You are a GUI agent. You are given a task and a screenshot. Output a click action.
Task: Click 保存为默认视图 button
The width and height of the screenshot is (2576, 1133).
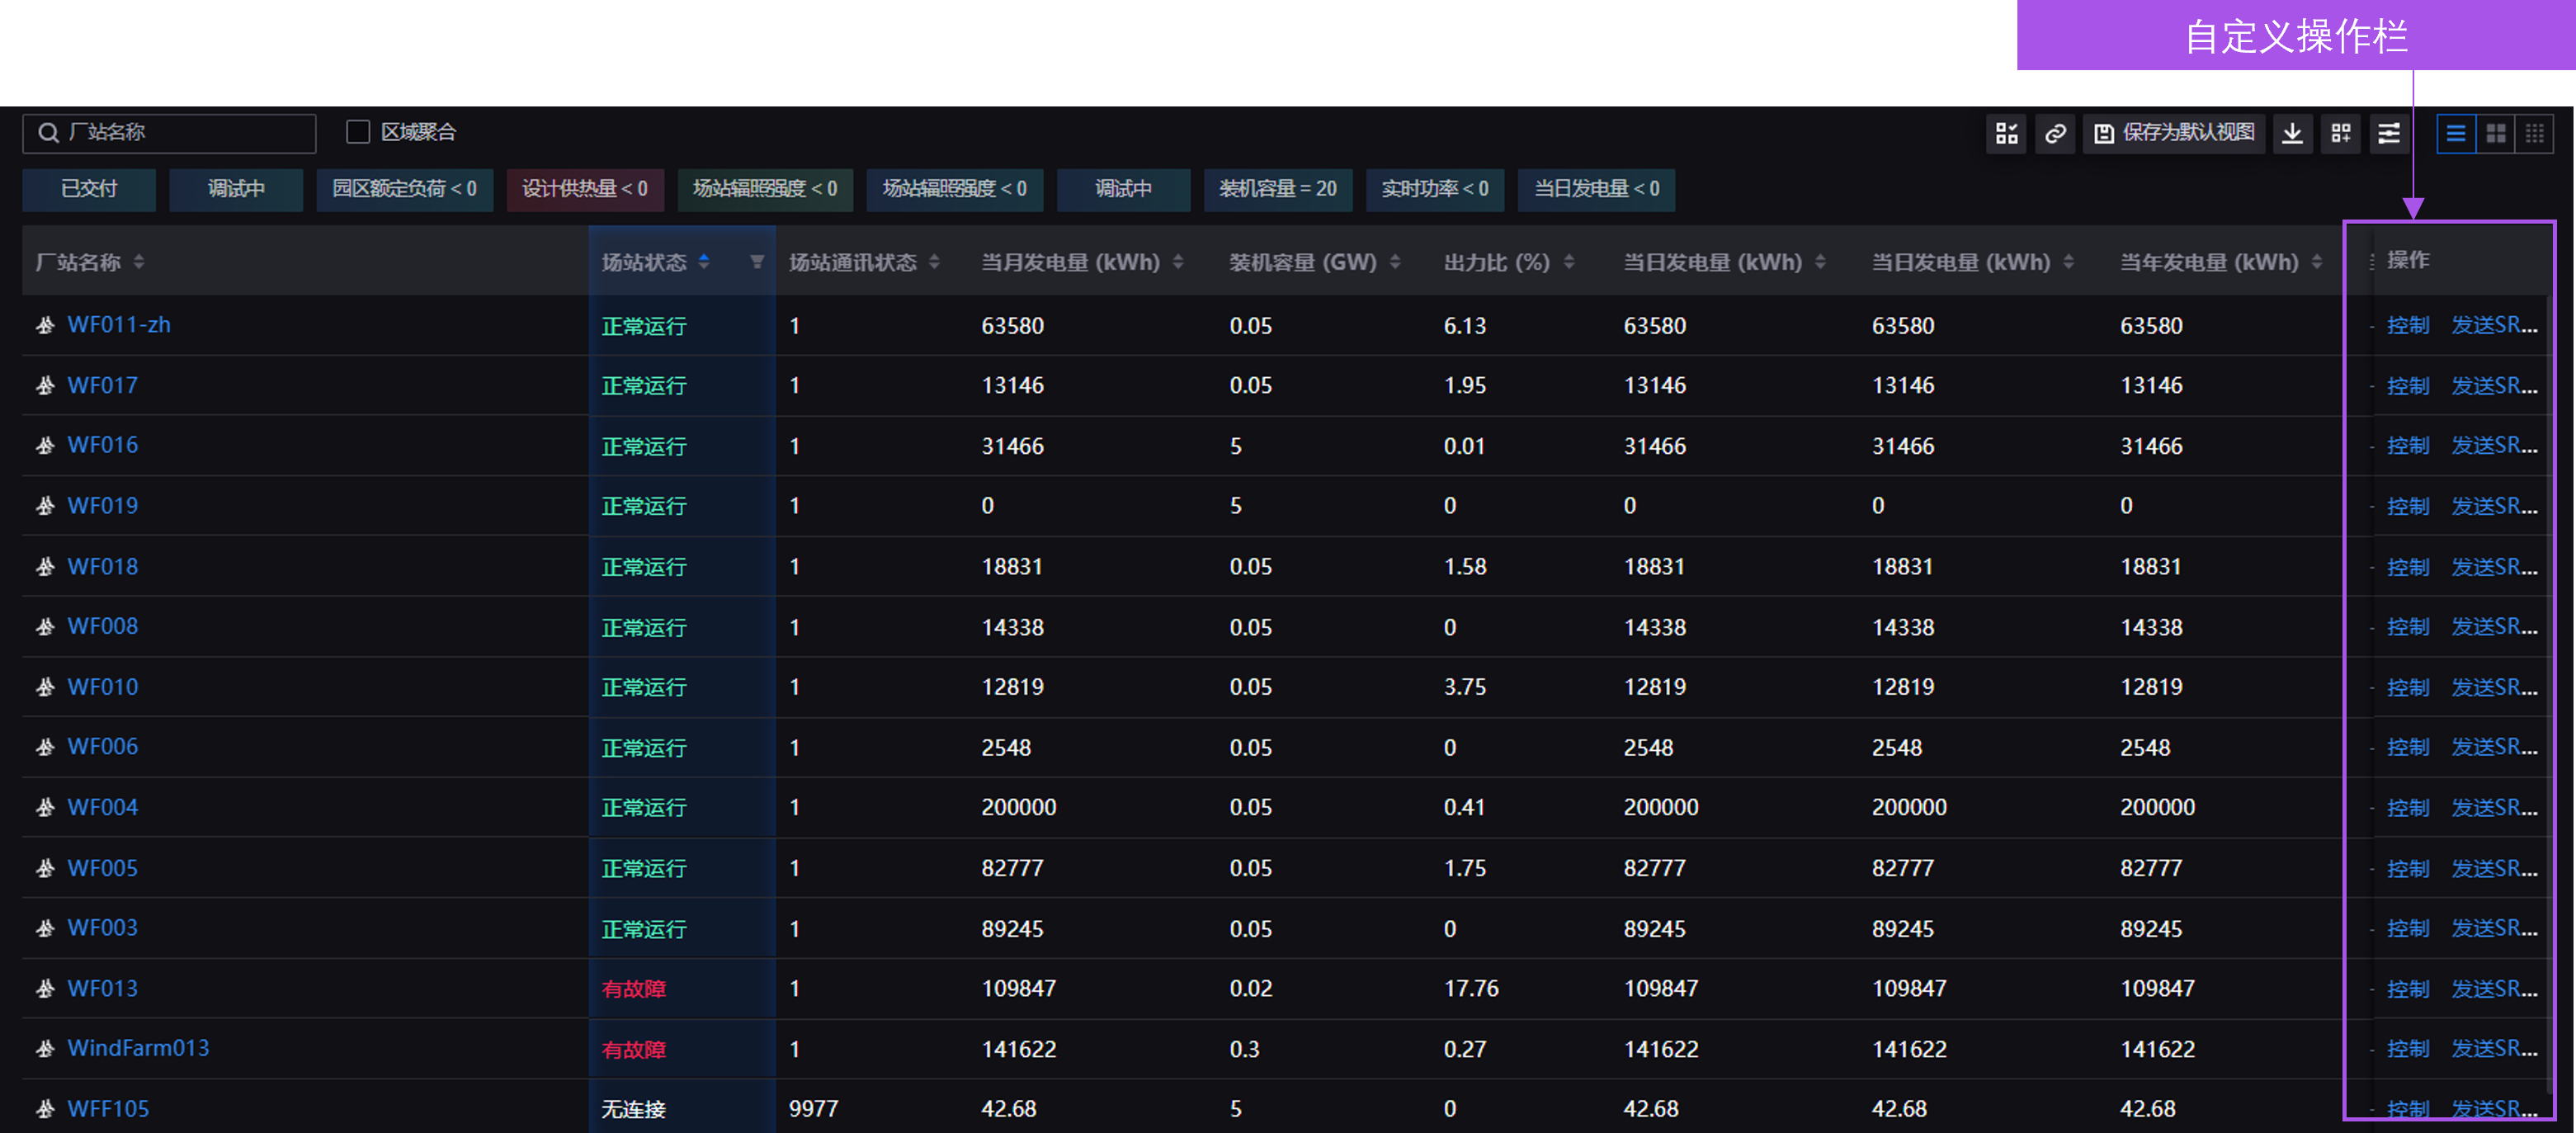(x=2175, y=134)
